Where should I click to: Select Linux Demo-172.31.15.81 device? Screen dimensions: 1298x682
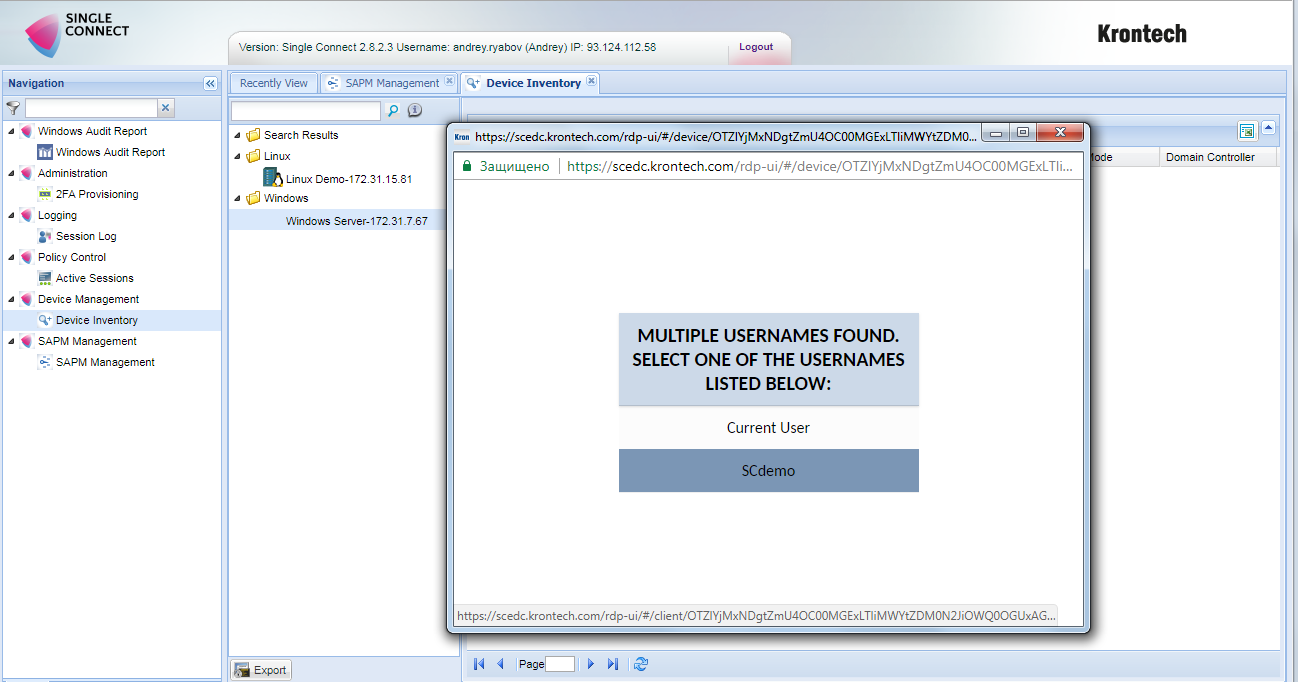(349, 179)
